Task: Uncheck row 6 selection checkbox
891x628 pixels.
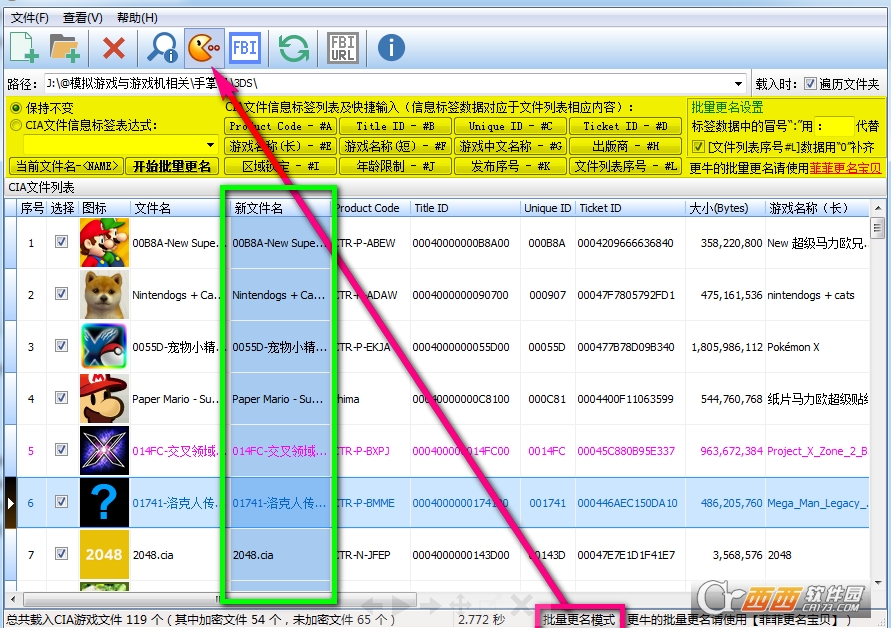Action: [61, 501]
